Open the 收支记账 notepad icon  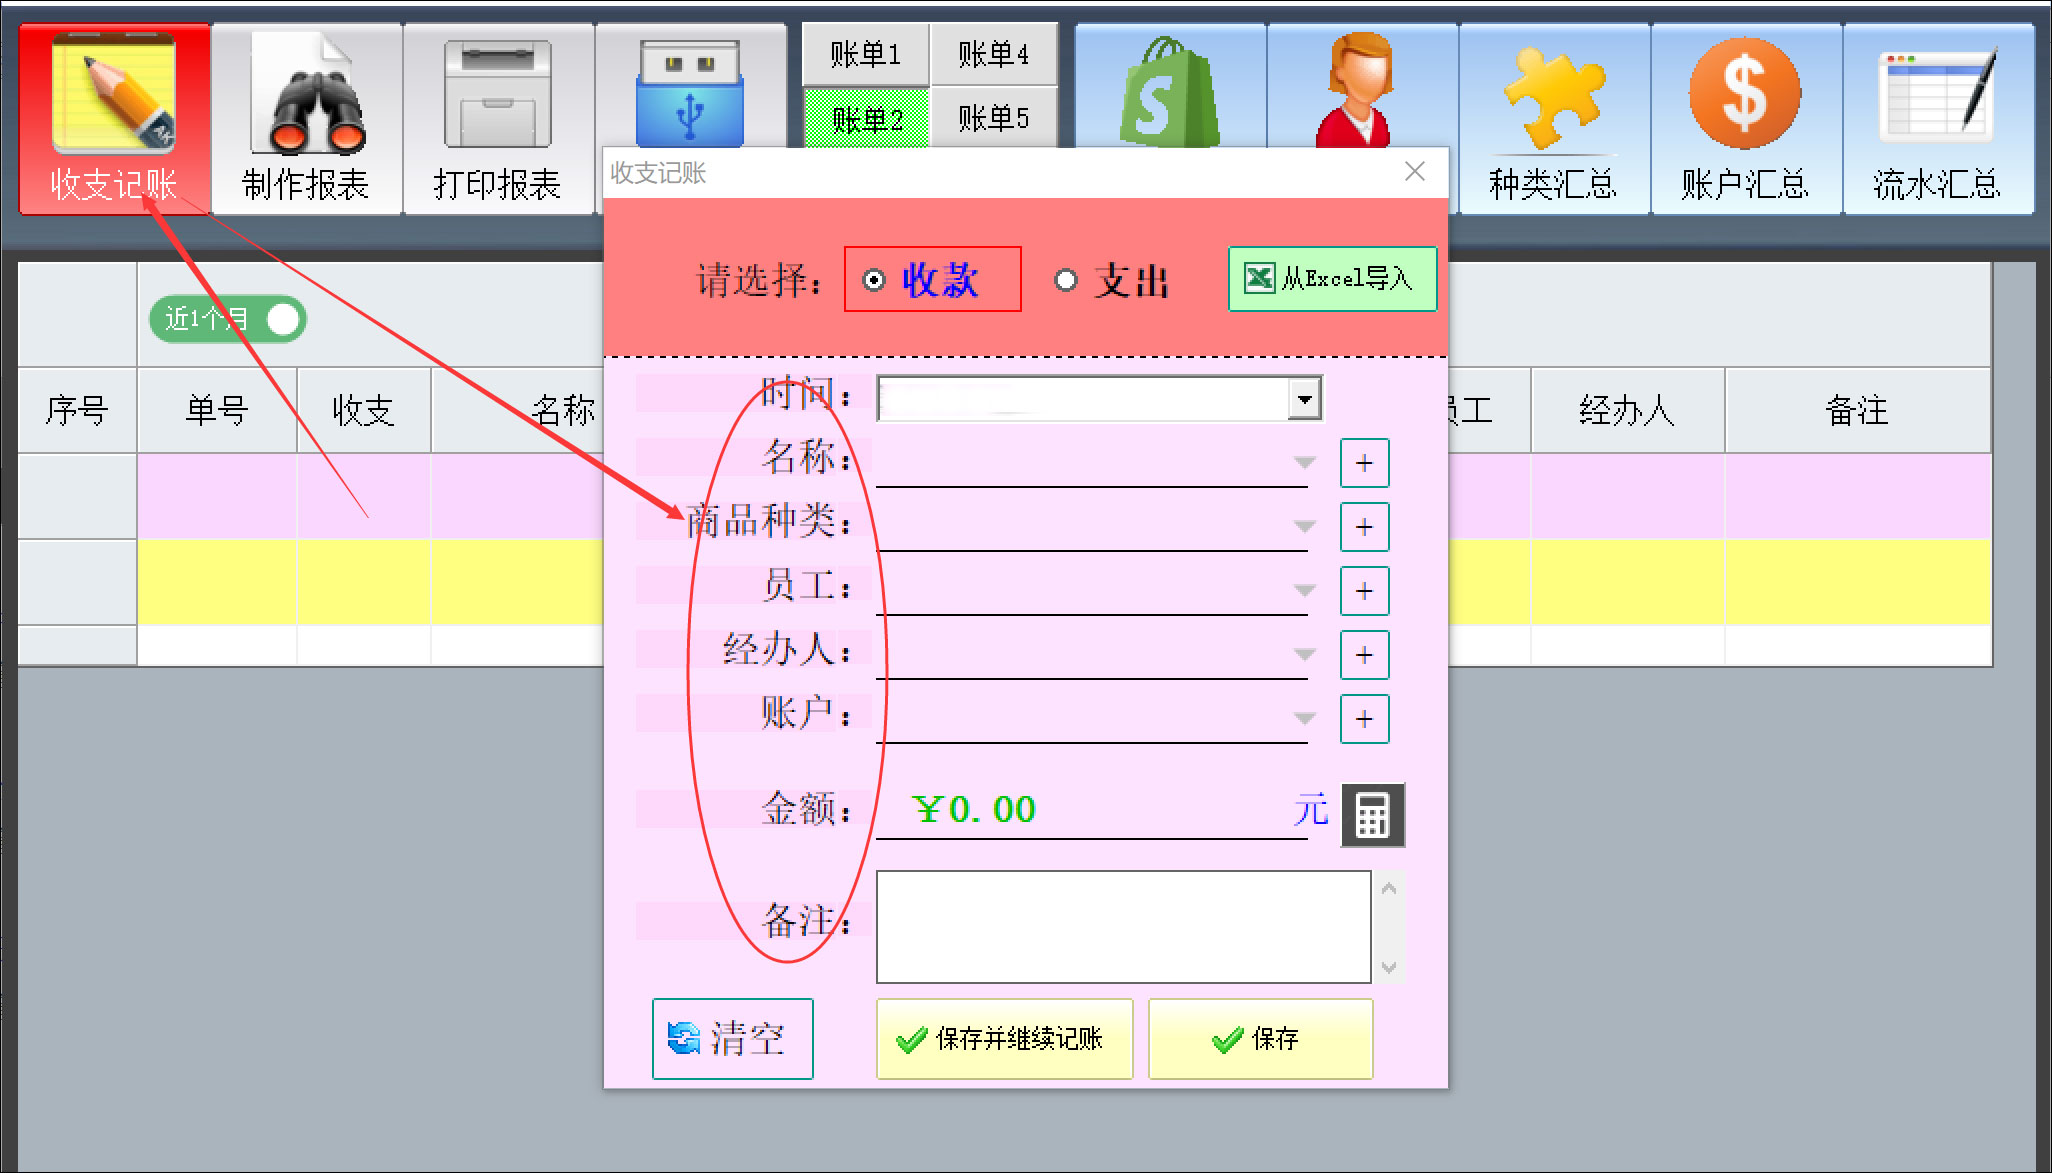(x=114, y=95)
